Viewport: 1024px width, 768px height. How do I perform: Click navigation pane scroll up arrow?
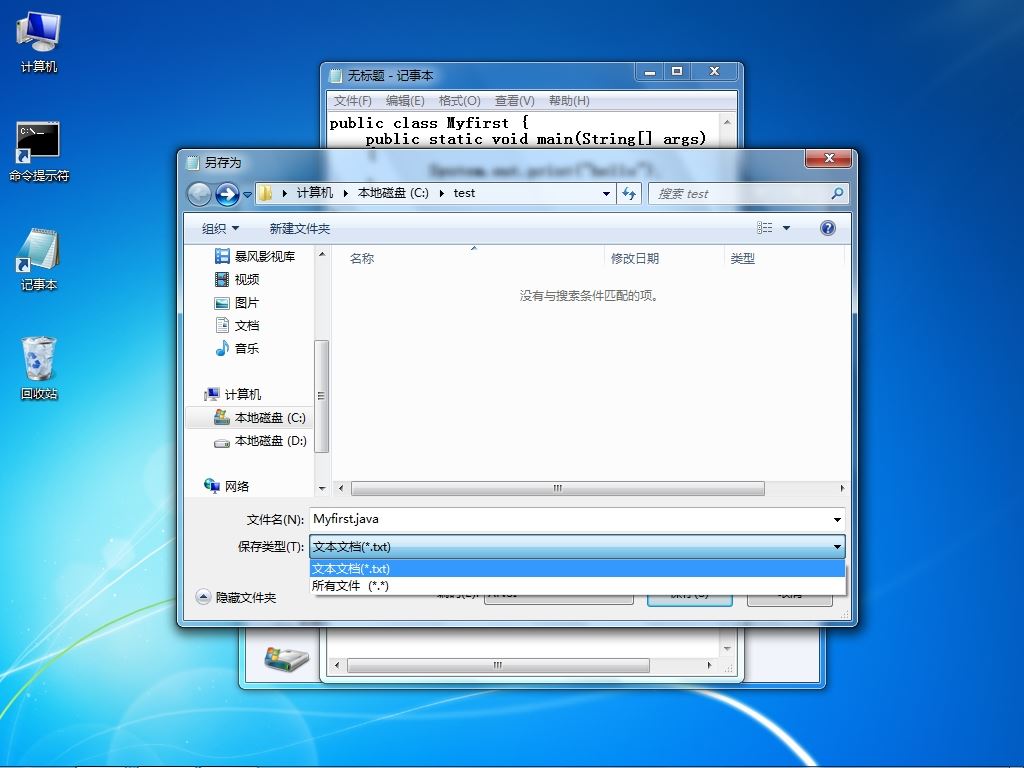(x=322, y=253)
